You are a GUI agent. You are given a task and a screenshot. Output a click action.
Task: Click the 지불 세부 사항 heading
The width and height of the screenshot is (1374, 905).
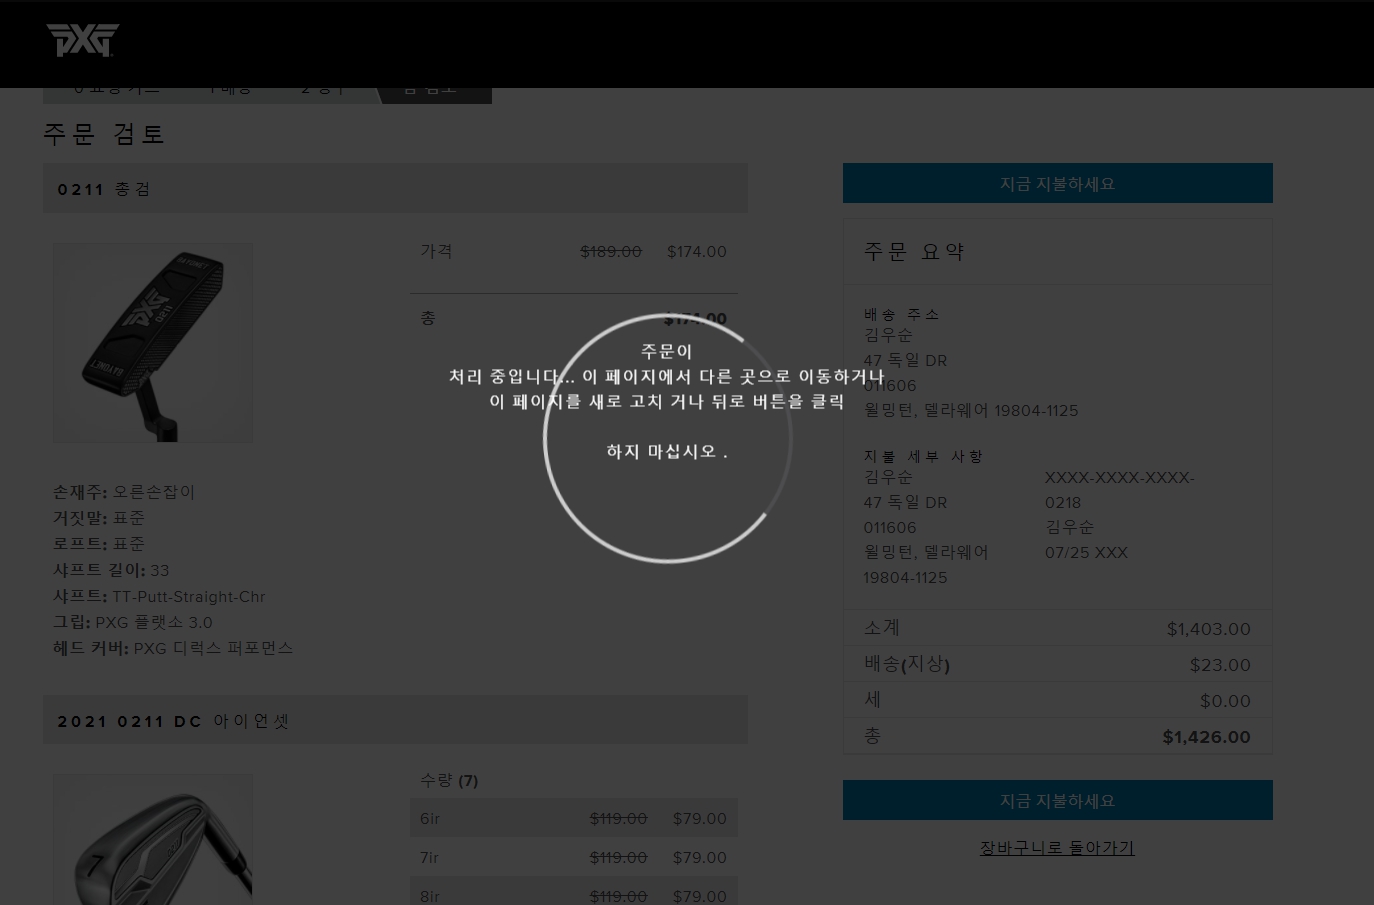coord(923,456)
